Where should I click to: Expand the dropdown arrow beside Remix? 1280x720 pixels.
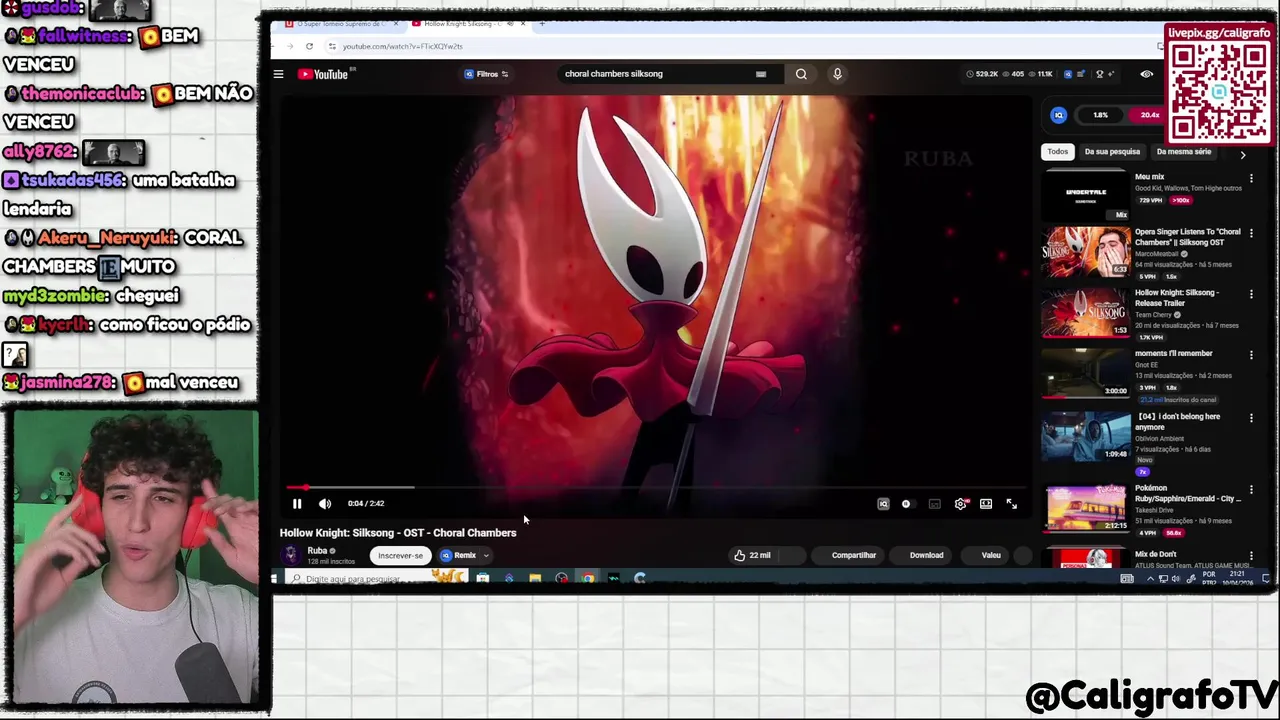pos(487,556)
